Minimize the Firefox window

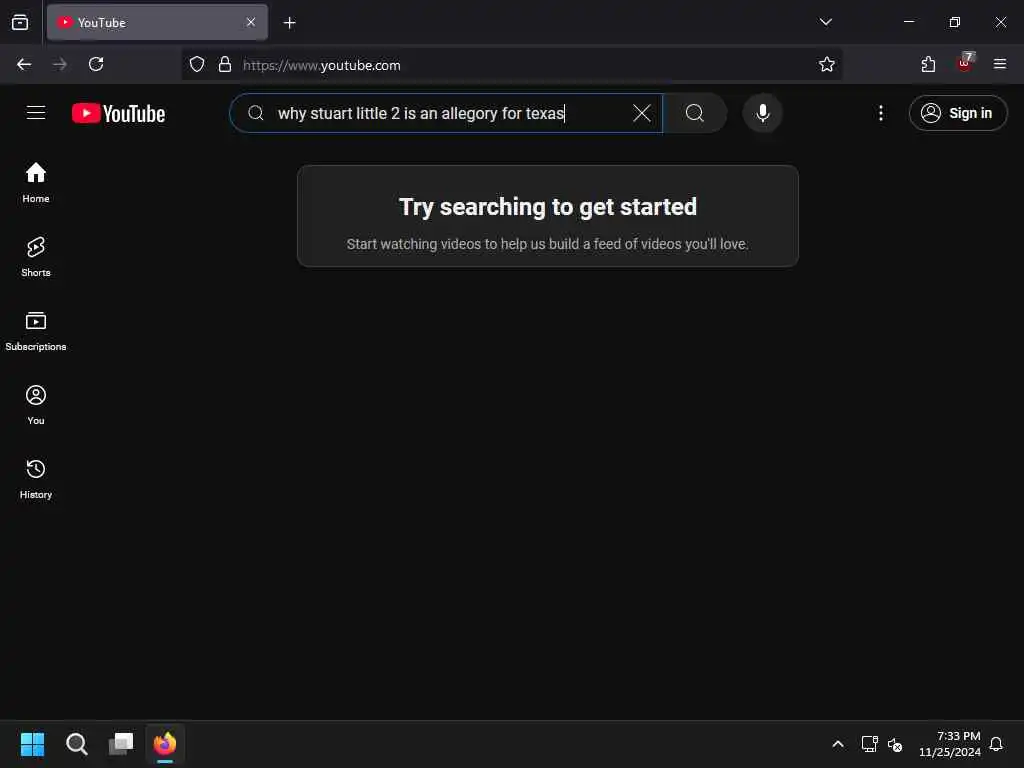tap(908, 22)
